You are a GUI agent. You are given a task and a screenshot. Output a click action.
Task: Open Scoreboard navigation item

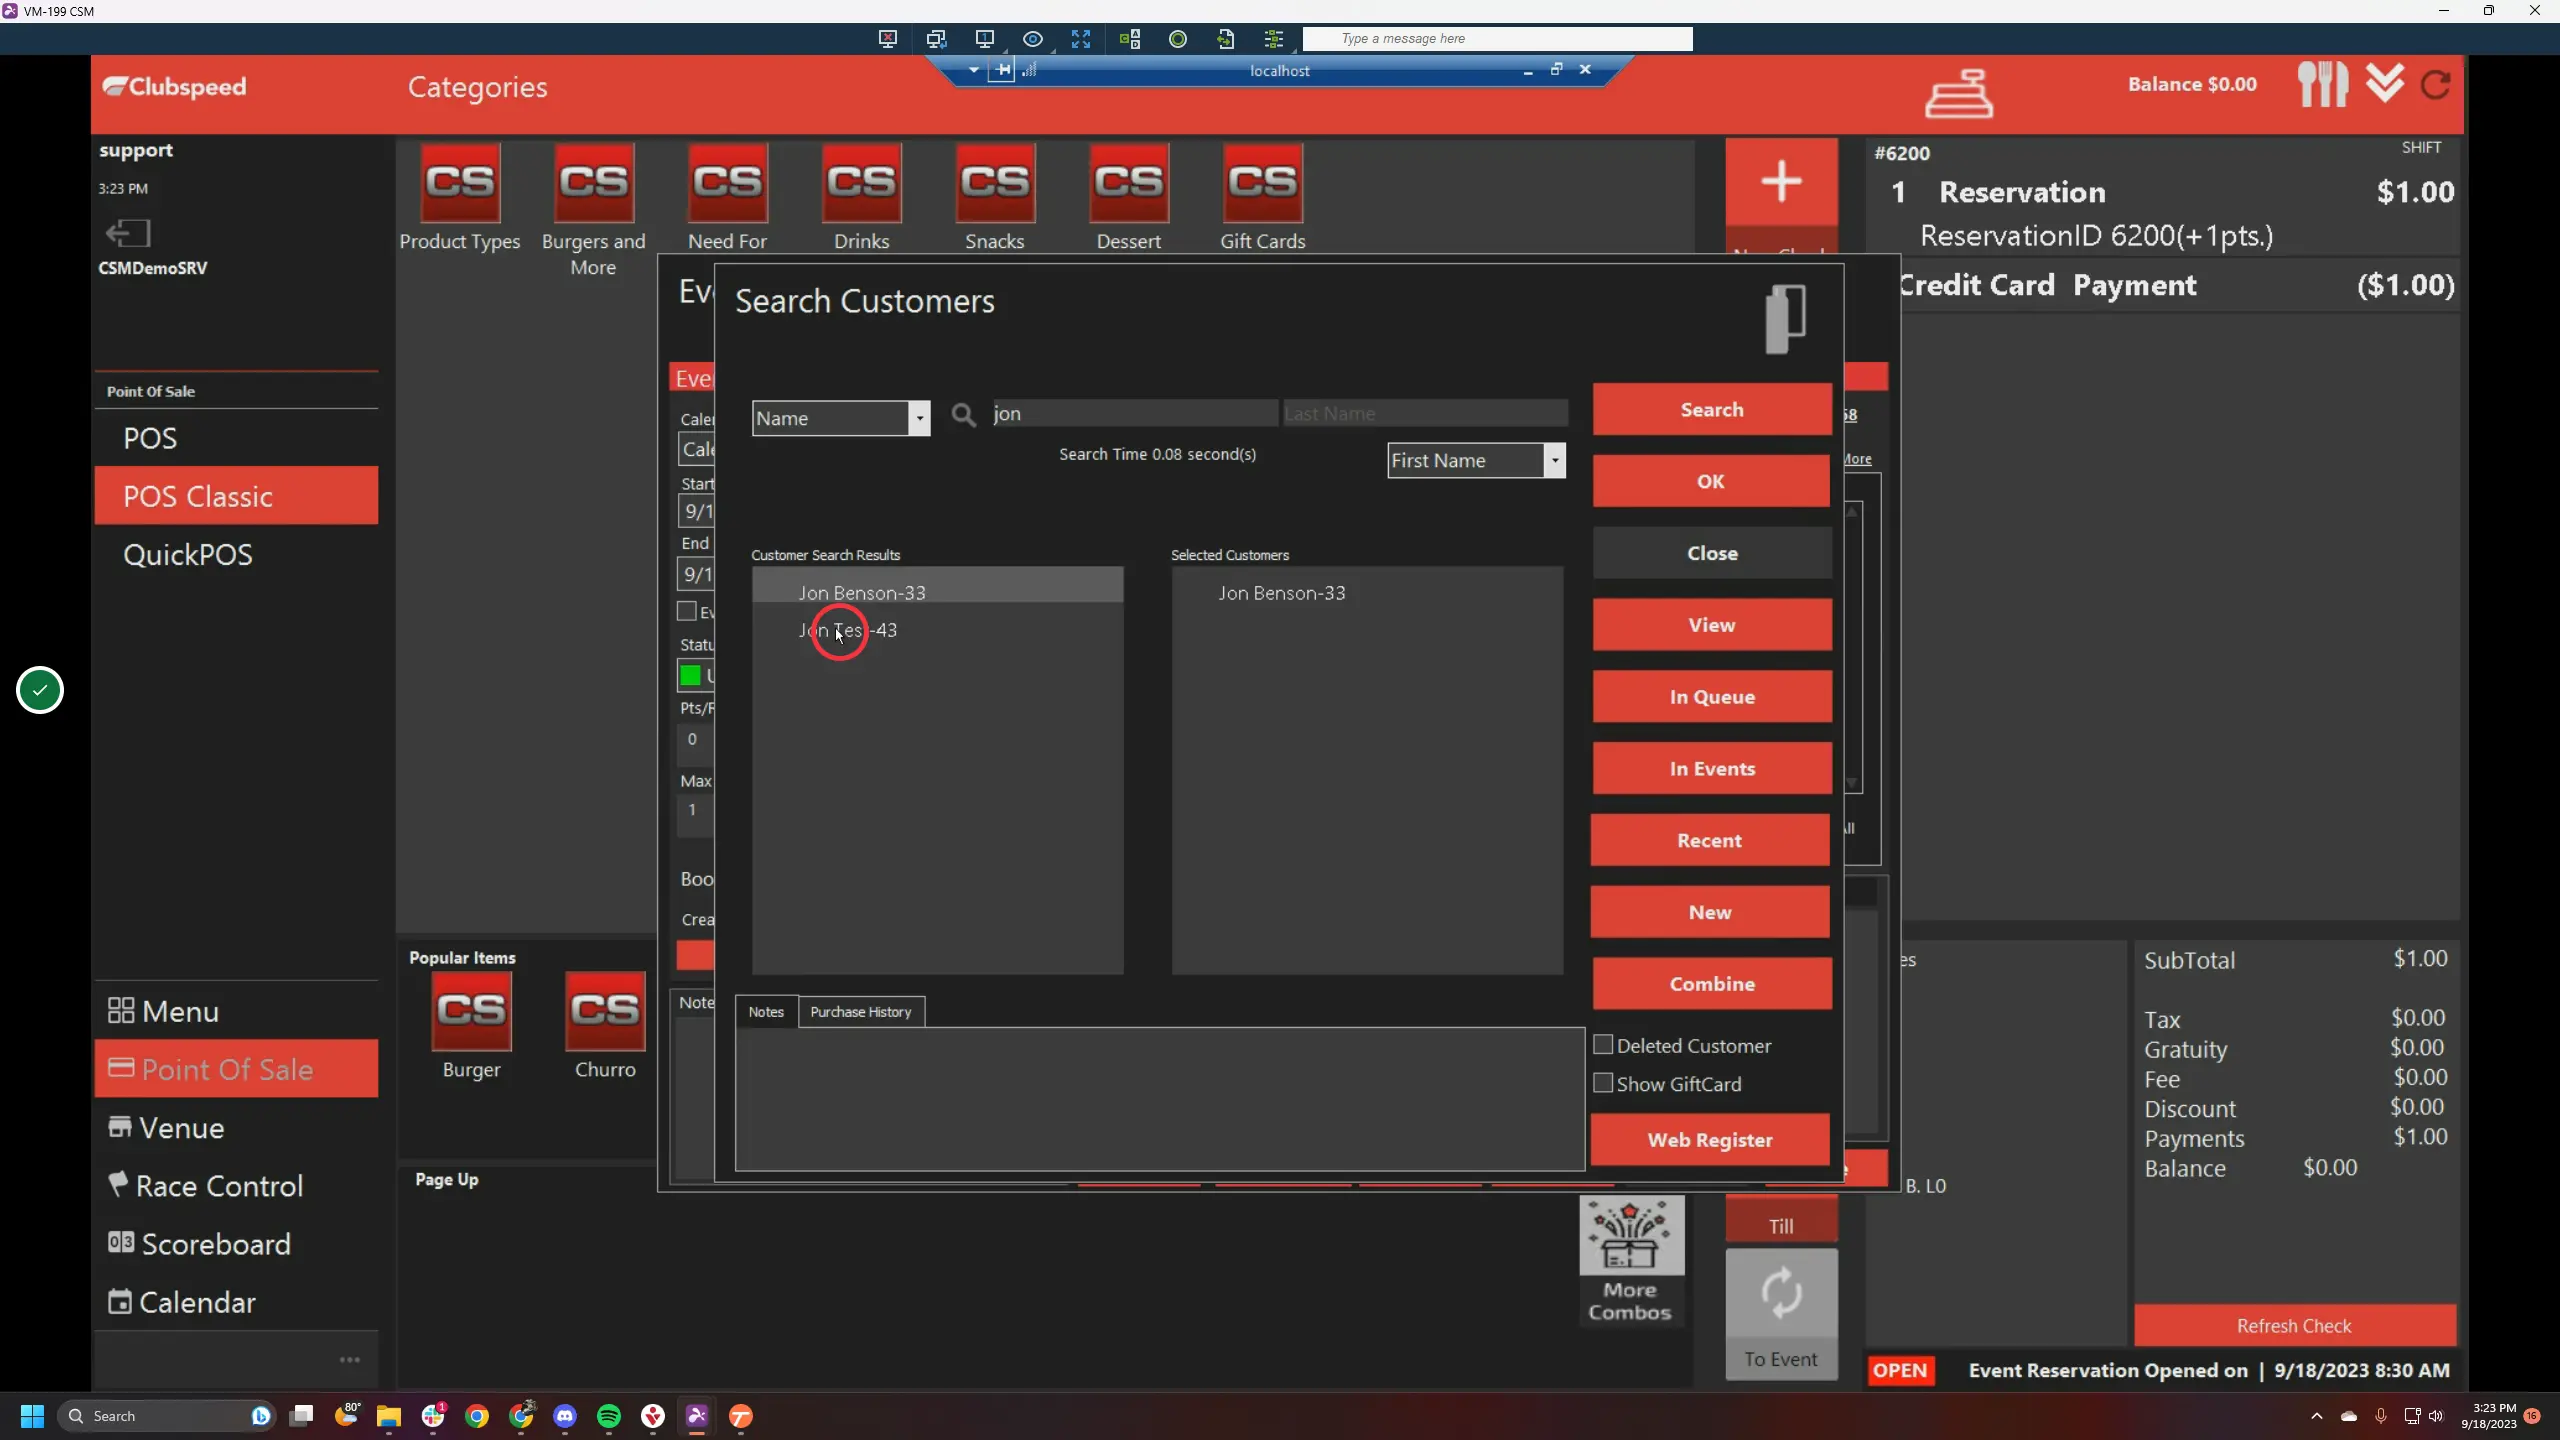pyautogui.click(x=236, y=1244)
